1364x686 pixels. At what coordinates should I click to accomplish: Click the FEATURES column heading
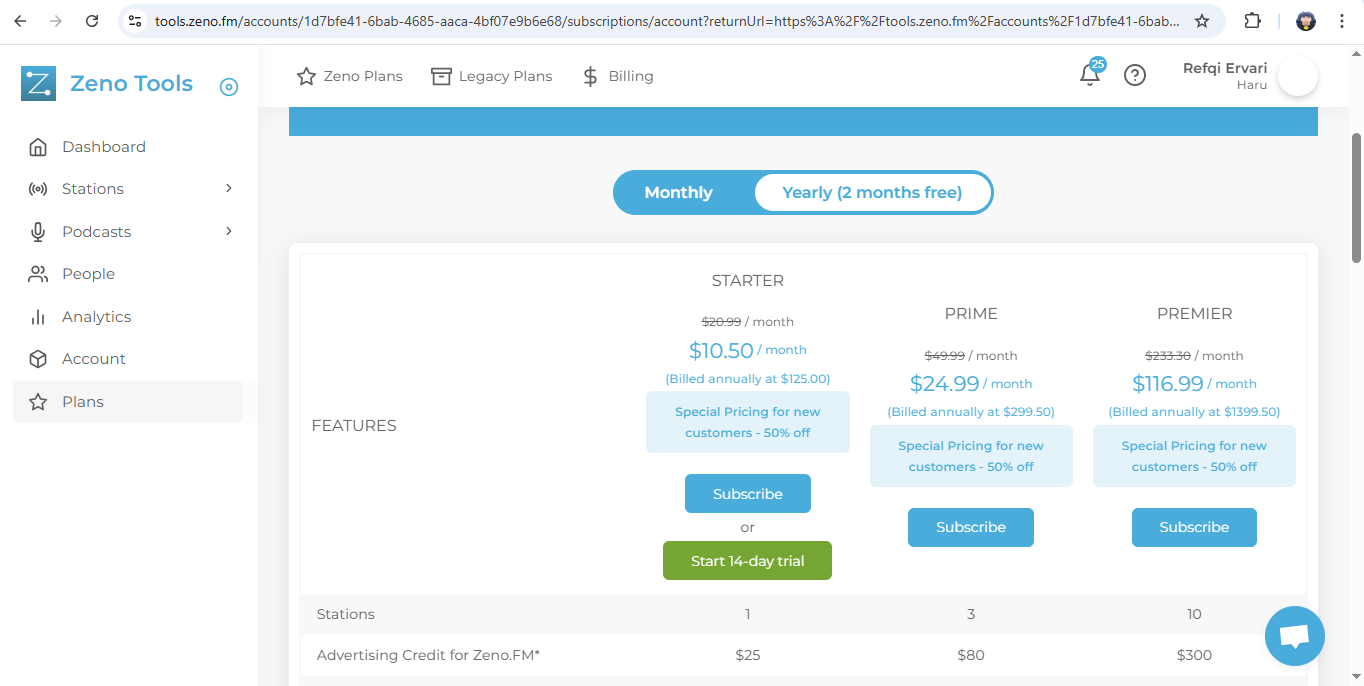[x=354, y=426]
